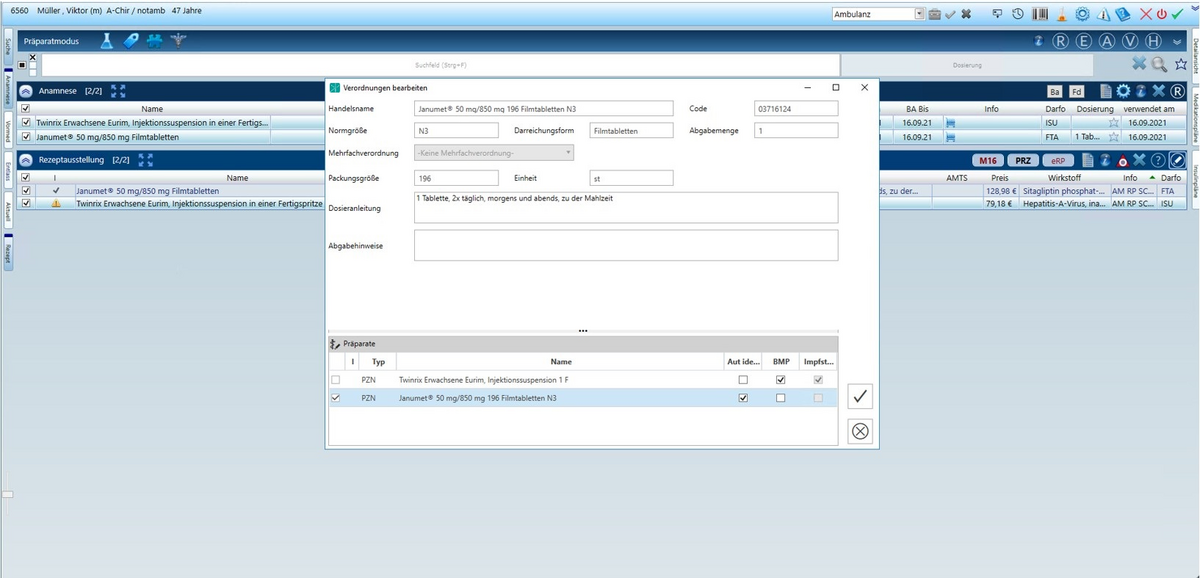Click the Abgabehinweise text area
Image resolution: width=1200 pixels, height=578 pixels.
[626, 245]
